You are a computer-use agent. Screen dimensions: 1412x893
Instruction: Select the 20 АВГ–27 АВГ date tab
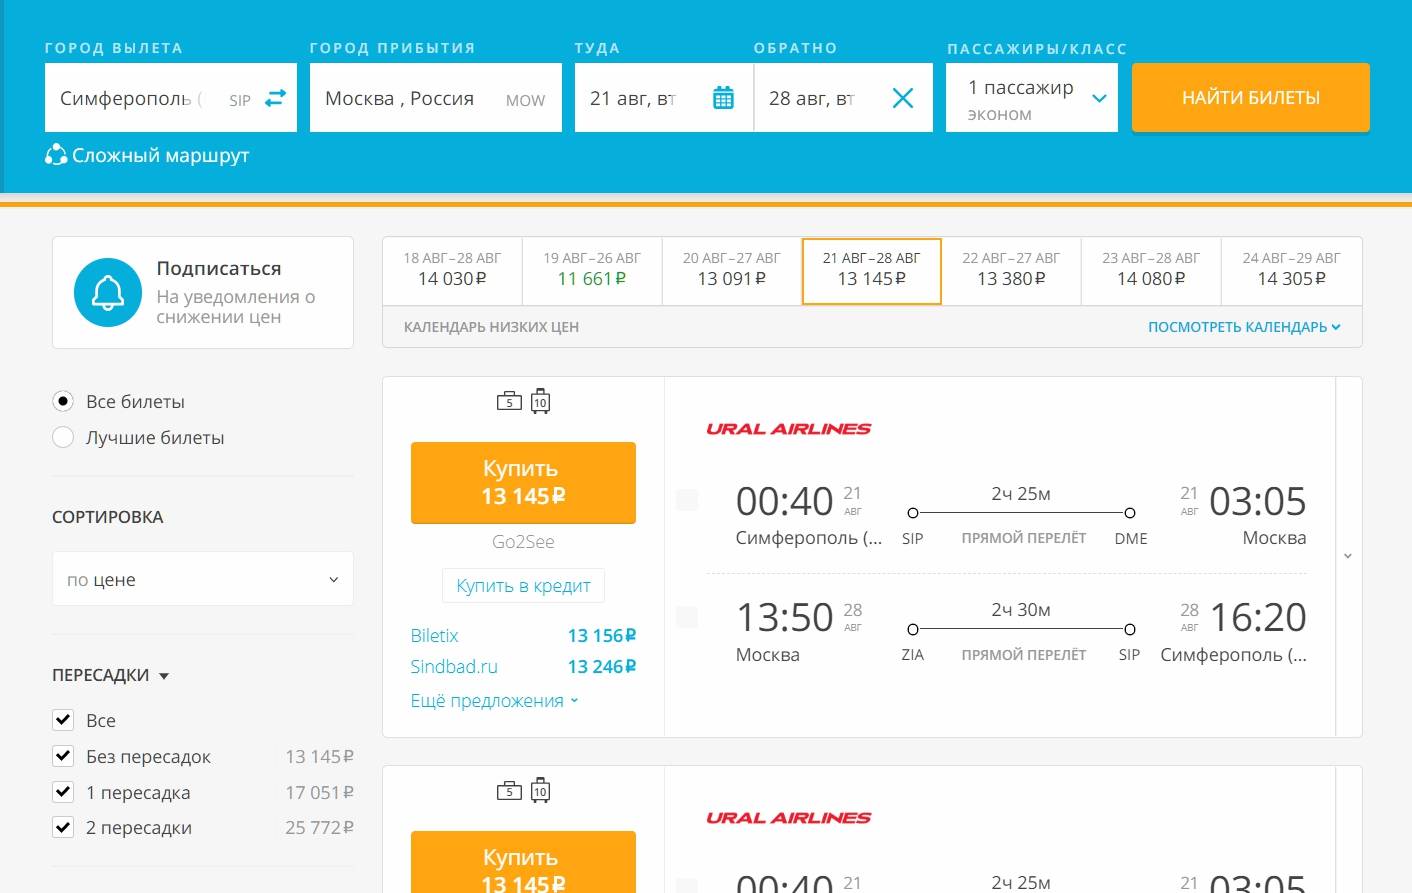(x=732, y=270)
